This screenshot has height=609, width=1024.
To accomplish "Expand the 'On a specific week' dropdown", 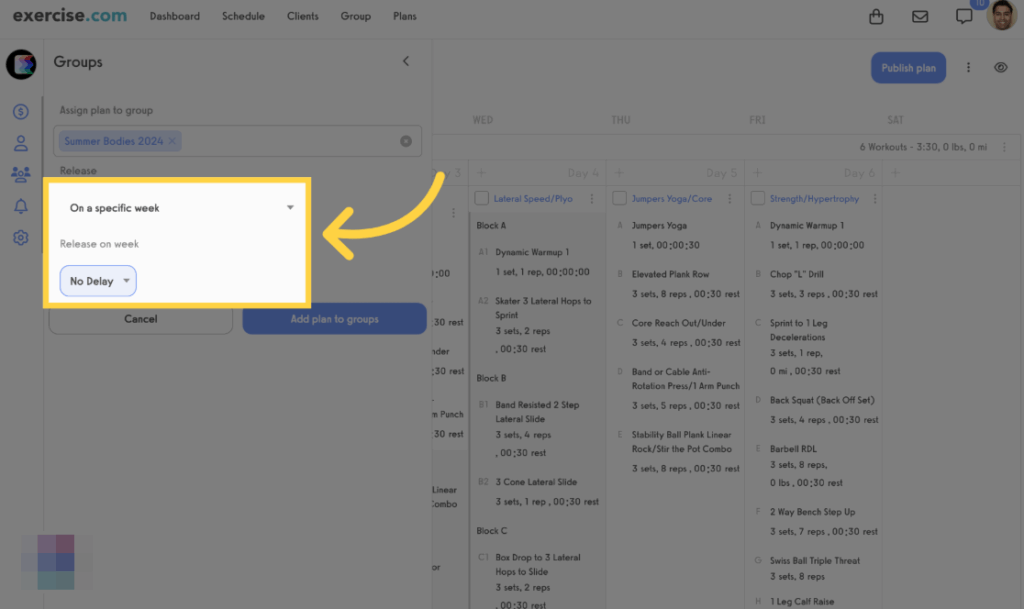I will (180, 208).
